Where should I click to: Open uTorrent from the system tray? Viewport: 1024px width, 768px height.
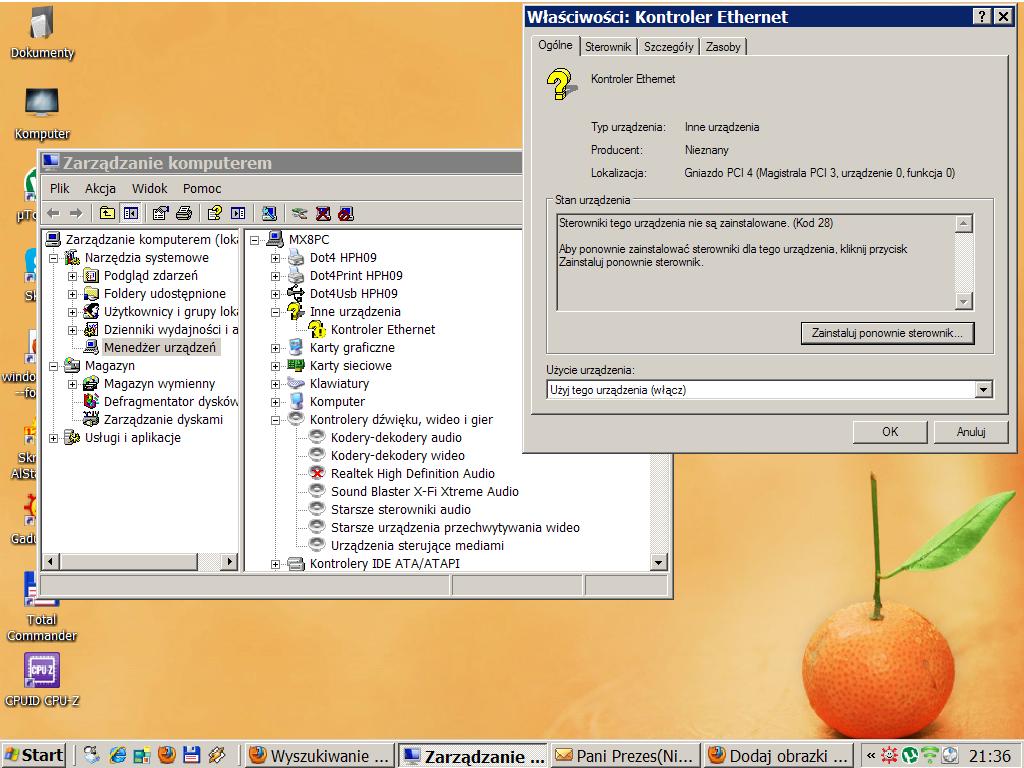click(x=910, y=755)
